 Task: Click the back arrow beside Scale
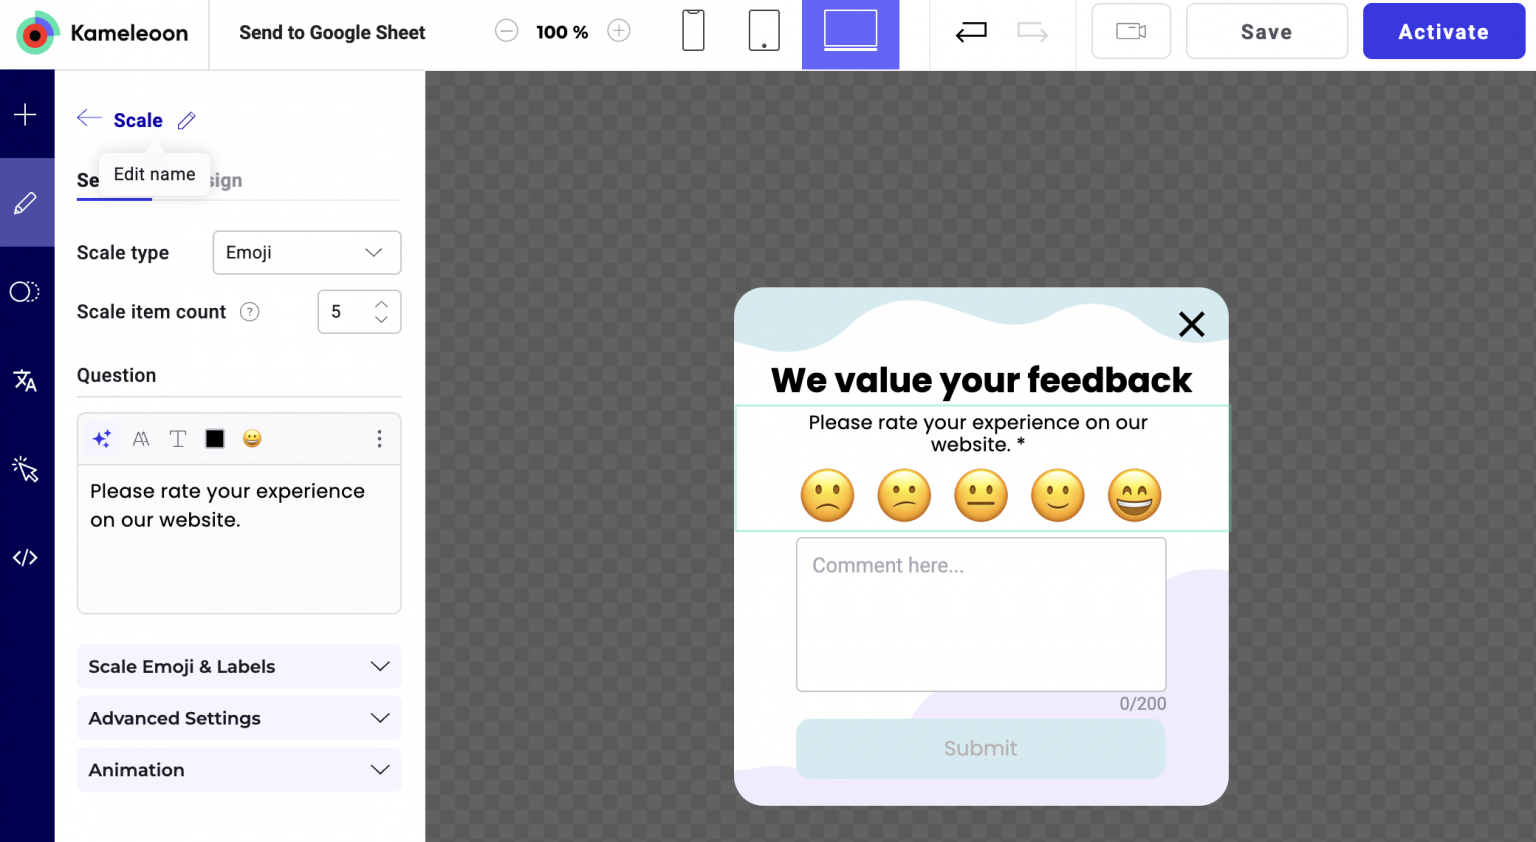click(89, 119)
